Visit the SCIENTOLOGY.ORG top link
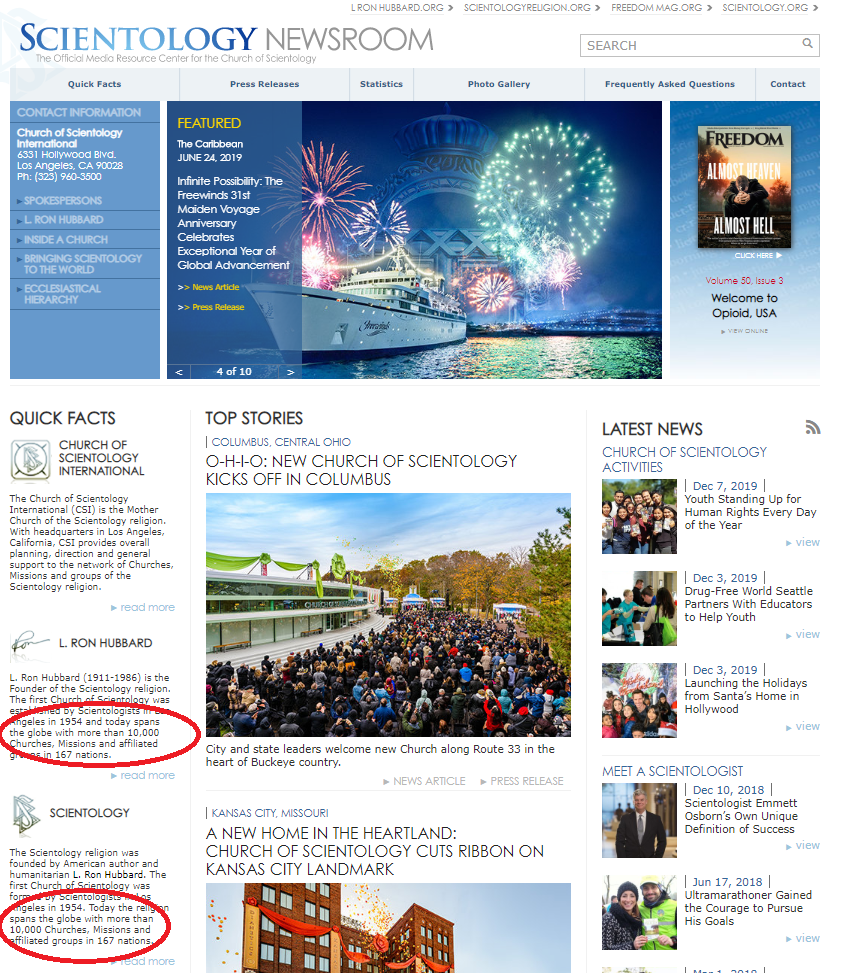857x973 pixels. pos(770,7)
